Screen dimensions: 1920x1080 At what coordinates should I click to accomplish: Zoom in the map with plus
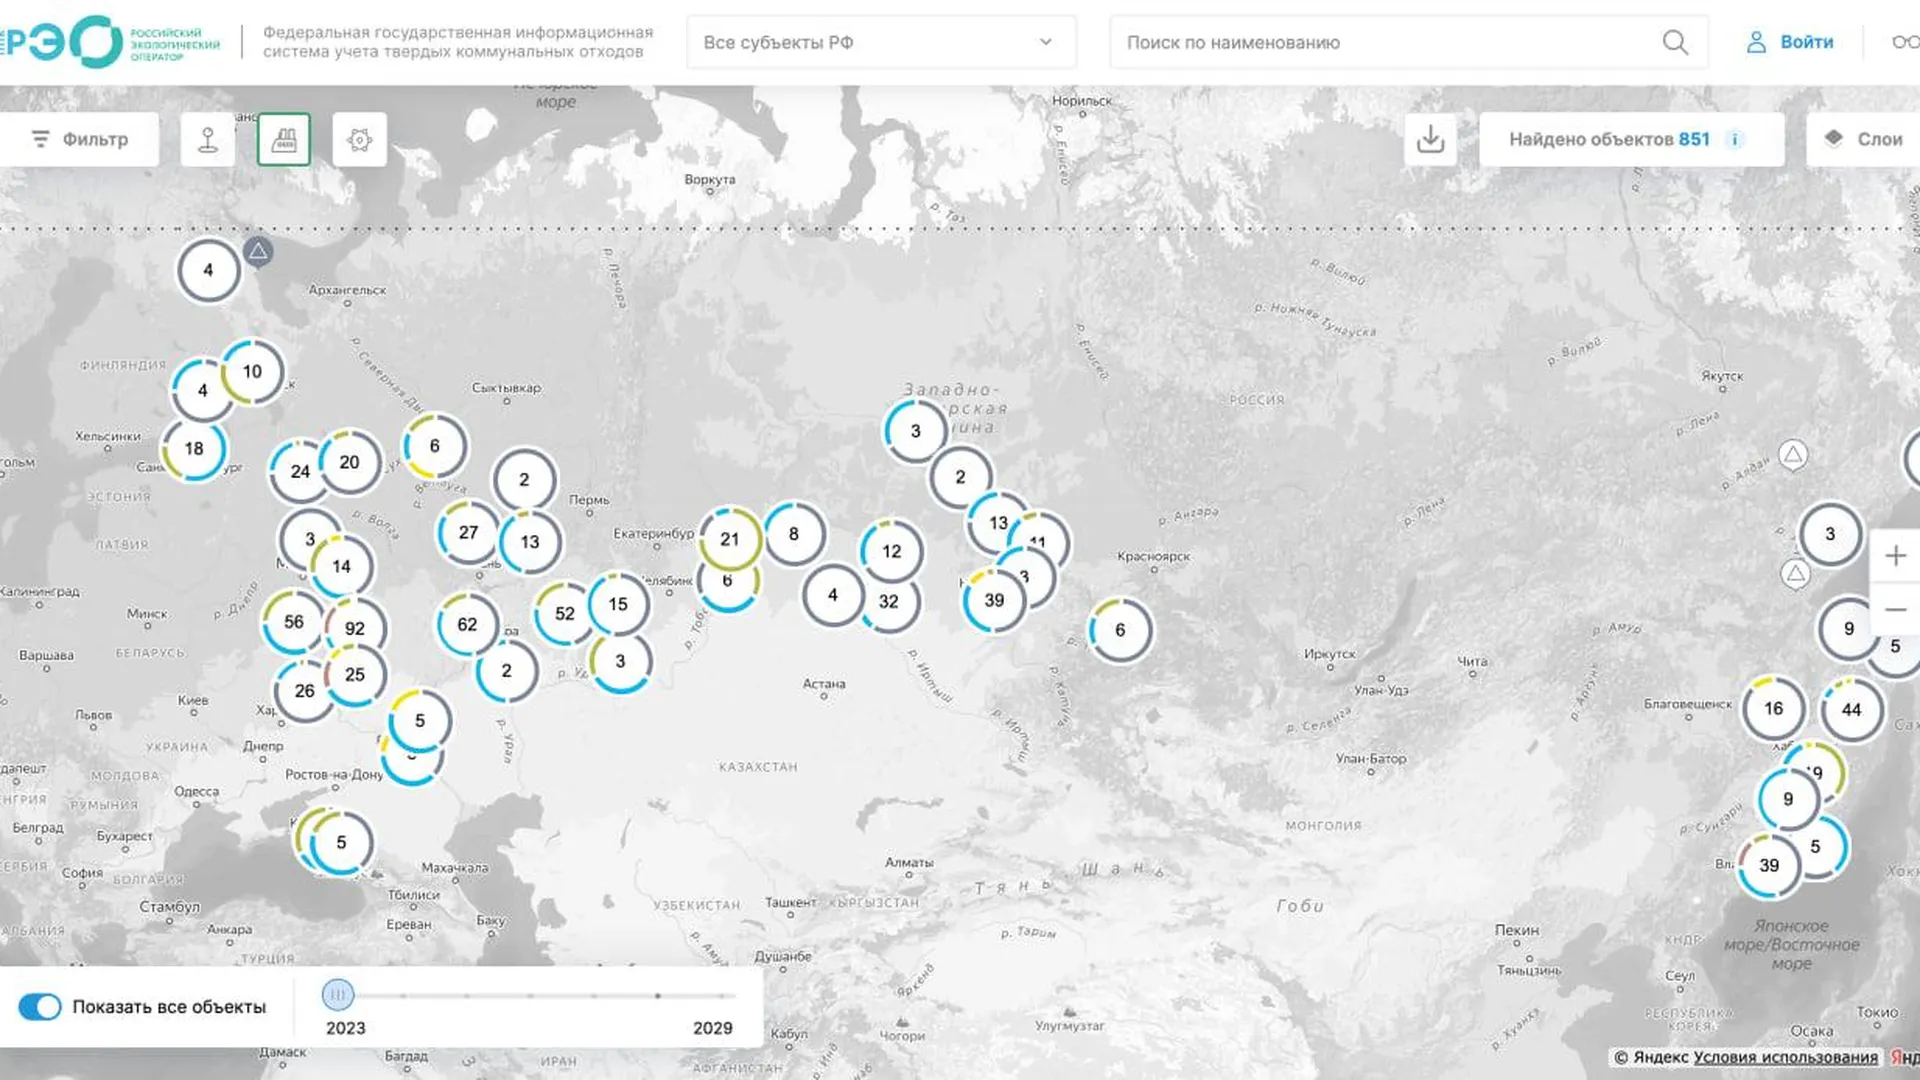1895,556
